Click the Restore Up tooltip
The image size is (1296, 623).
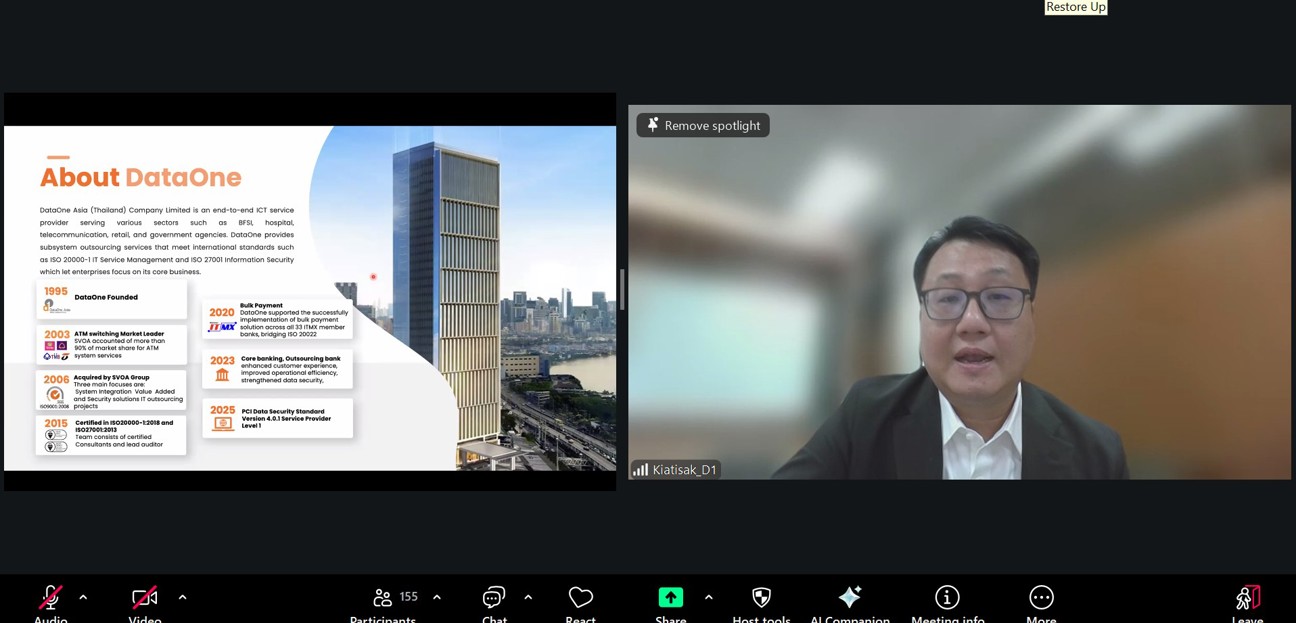pos(1076,7)
